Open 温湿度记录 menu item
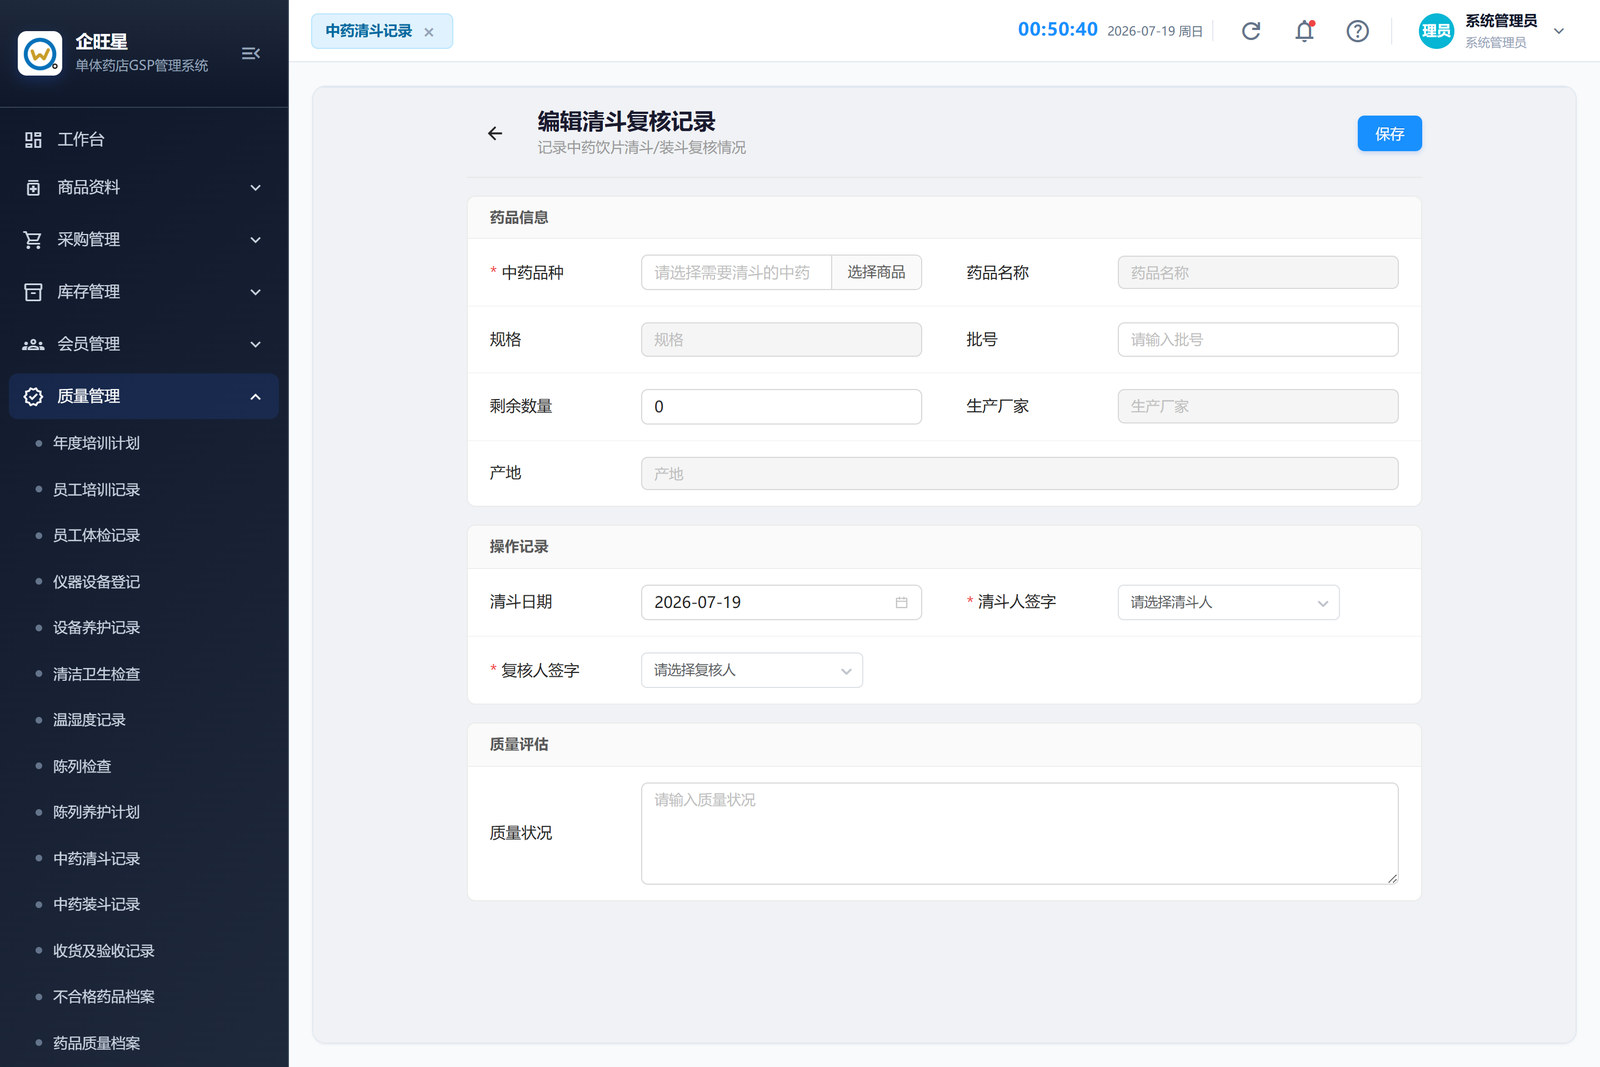The width and height of the screenshot is (1600, 1067). pyautogui.click(x=89, y=720)
